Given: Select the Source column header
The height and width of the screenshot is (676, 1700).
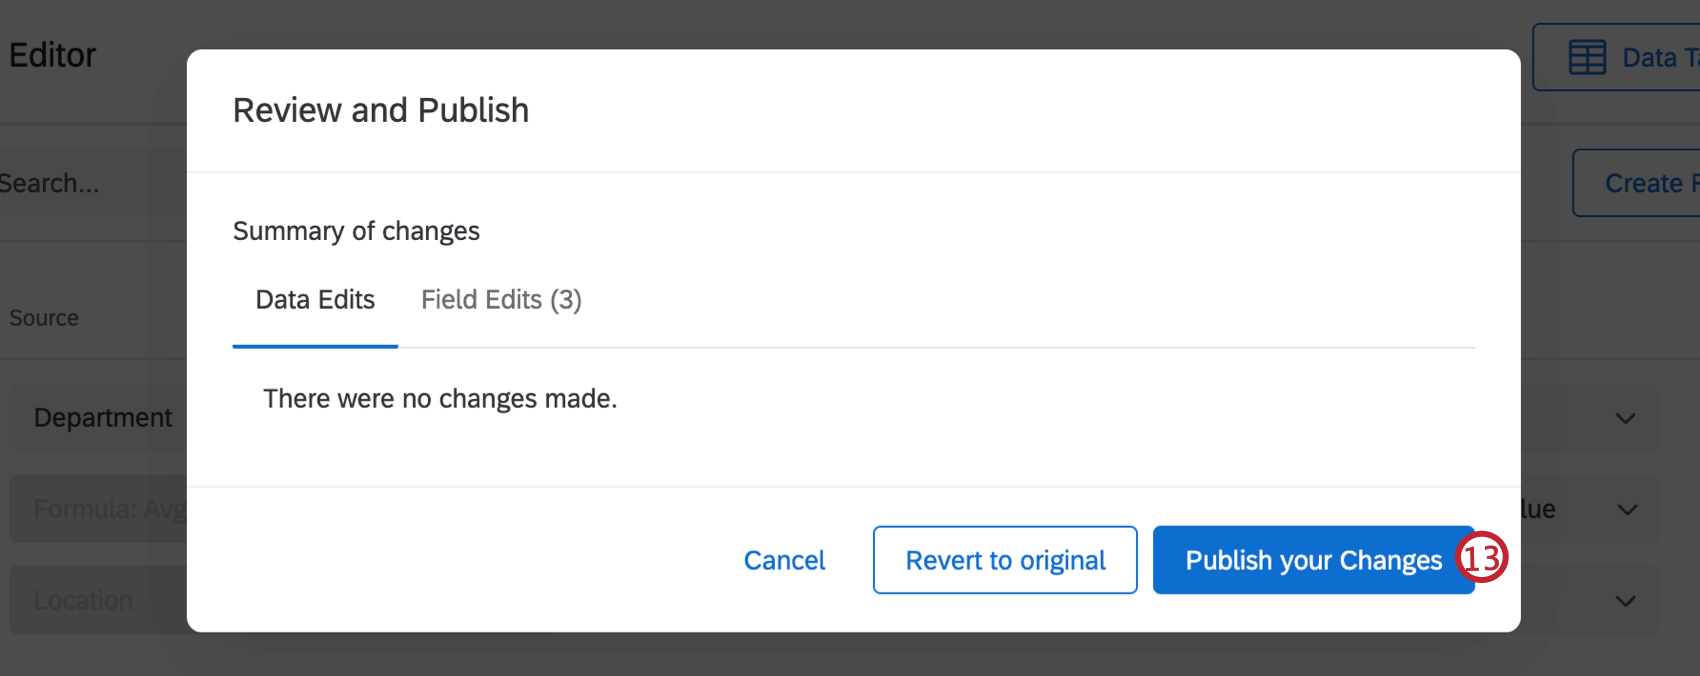Looking at the screenshot, I should point(44,317).
